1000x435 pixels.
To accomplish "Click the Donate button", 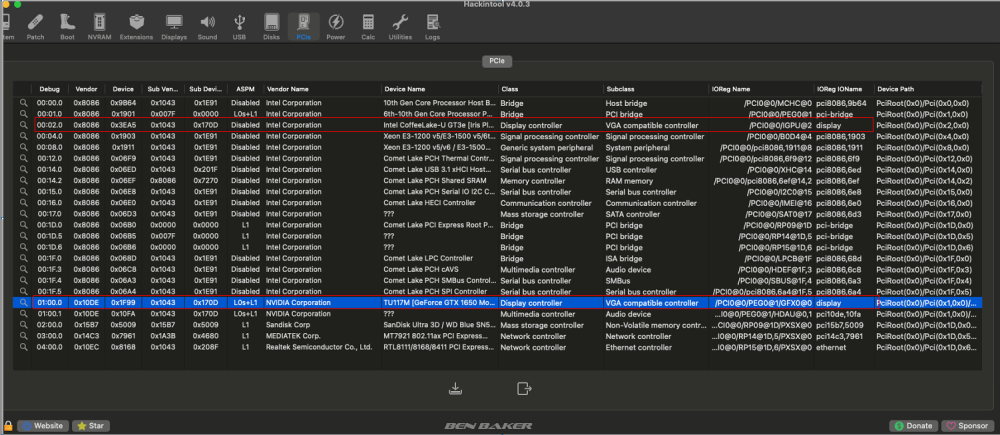I will (913, 425).
